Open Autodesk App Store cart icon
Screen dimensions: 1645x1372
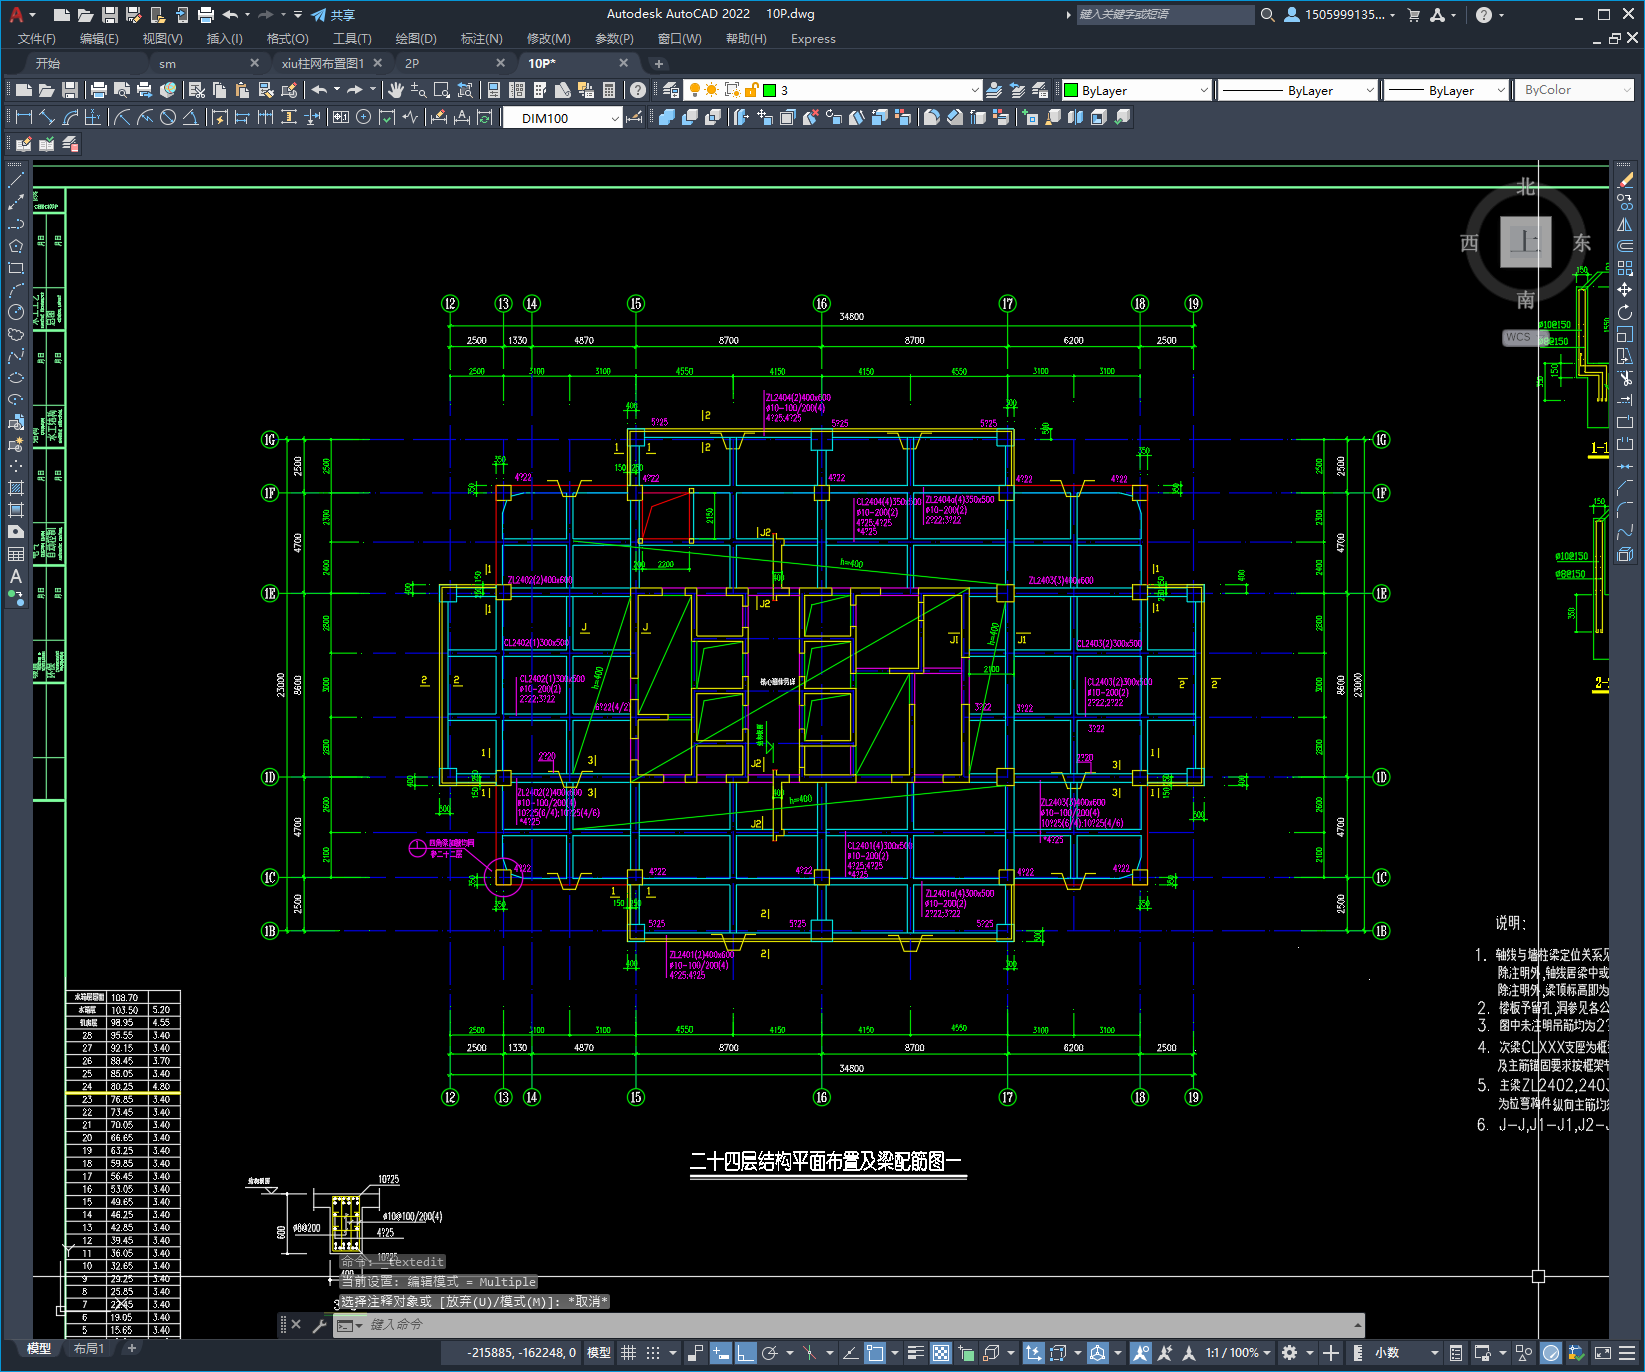pos(1414,14)
